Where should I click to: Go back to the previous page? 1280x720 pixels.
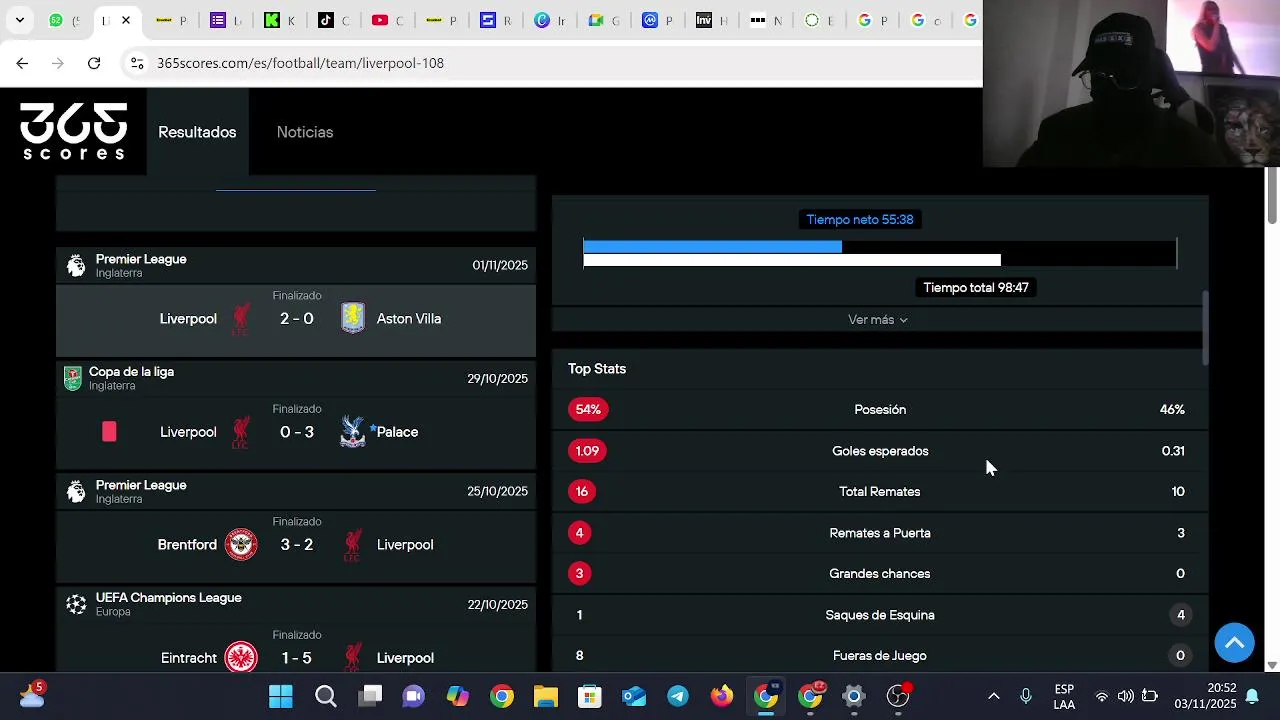pyautogui.click(x=22, y=63)
